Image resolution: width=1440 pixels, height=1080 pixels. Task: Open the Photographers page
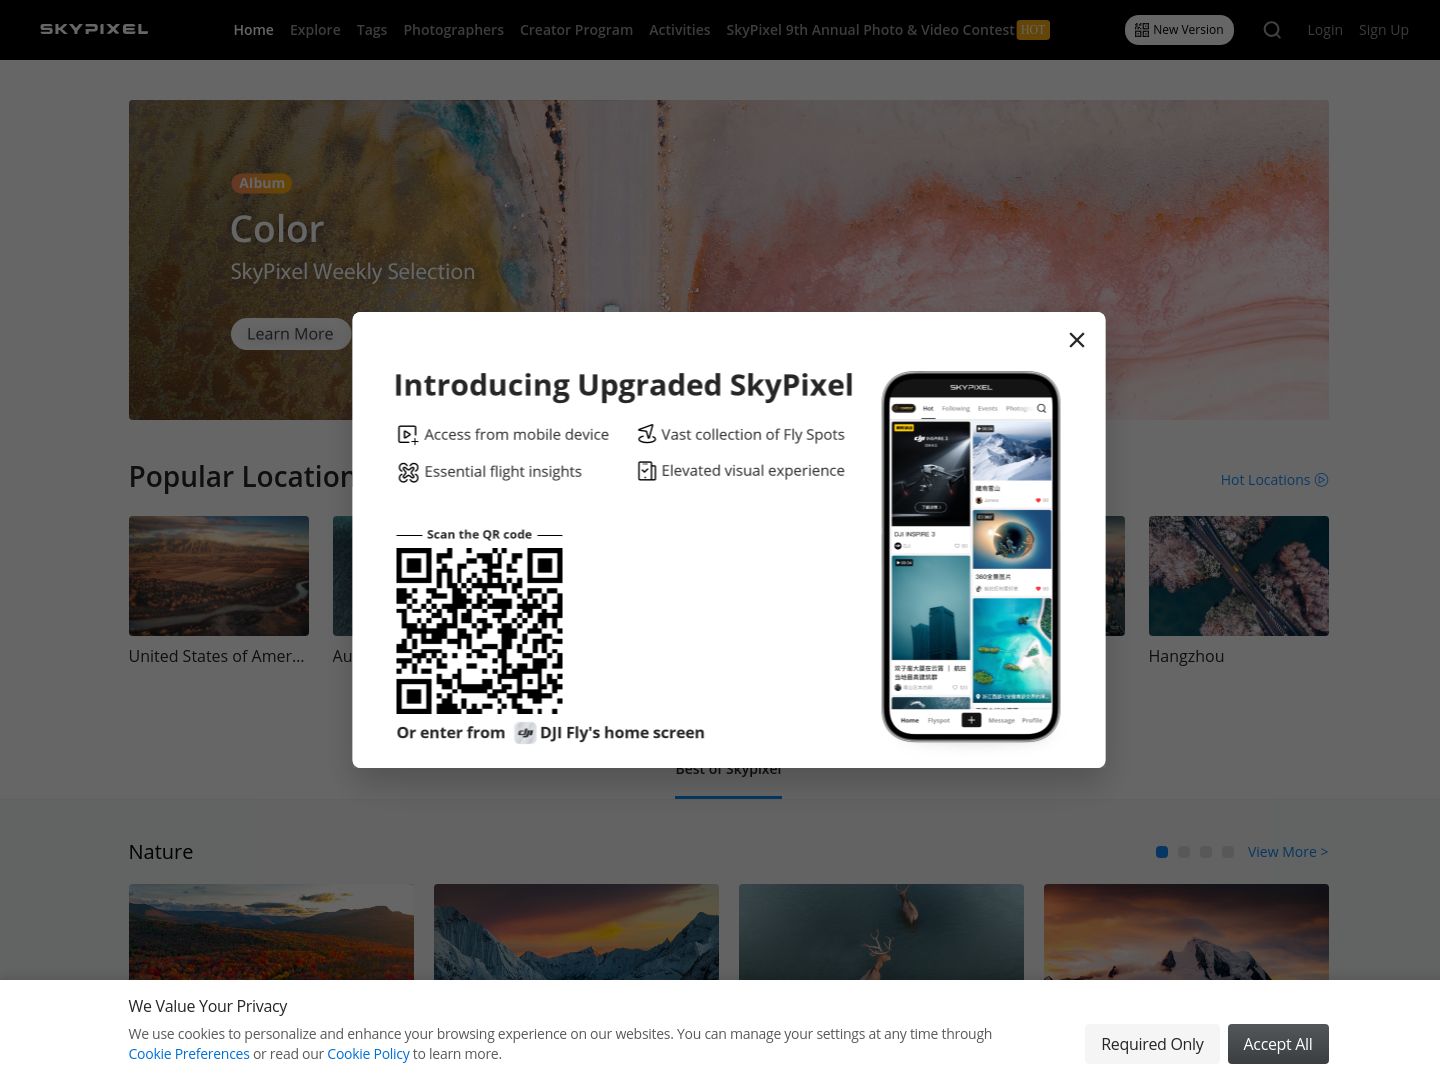[x=453, y=30]
